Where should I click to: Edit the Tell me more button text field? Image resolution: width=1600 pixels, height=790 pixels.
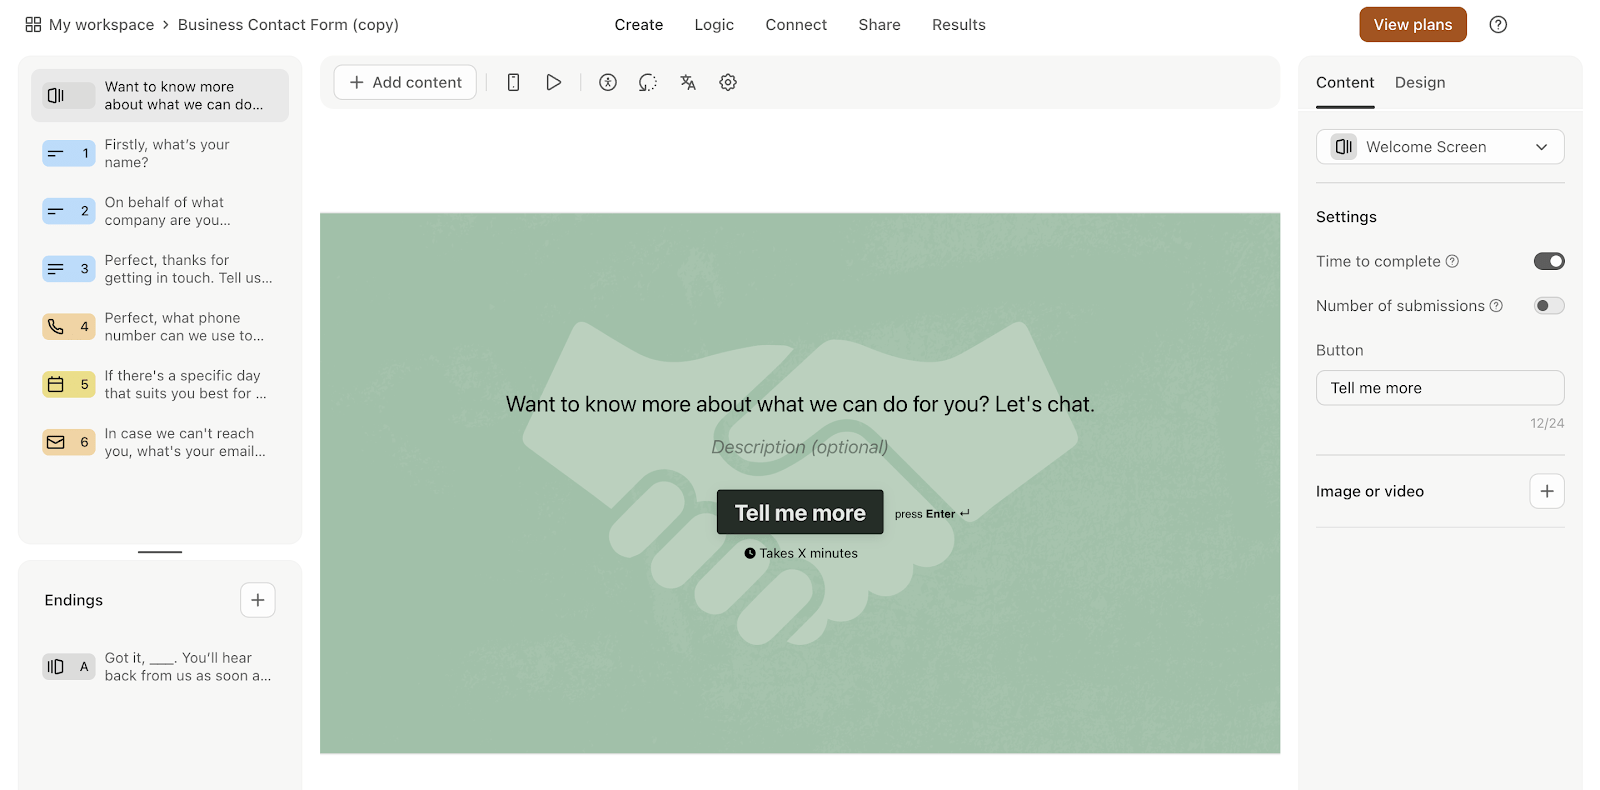(x=1440, y=388)
